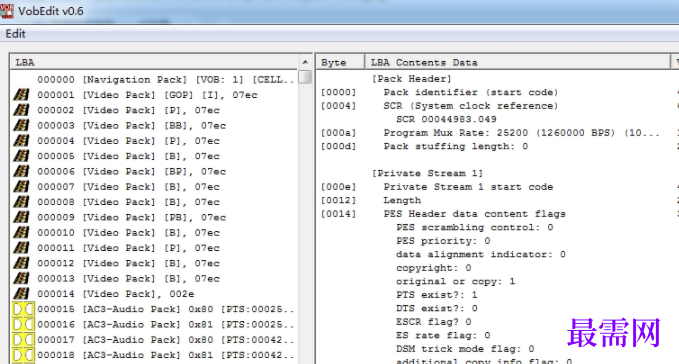Click LBA list scrollbar up arrow
This screenshot has height=364, width=679.
[x=305, y=62]
